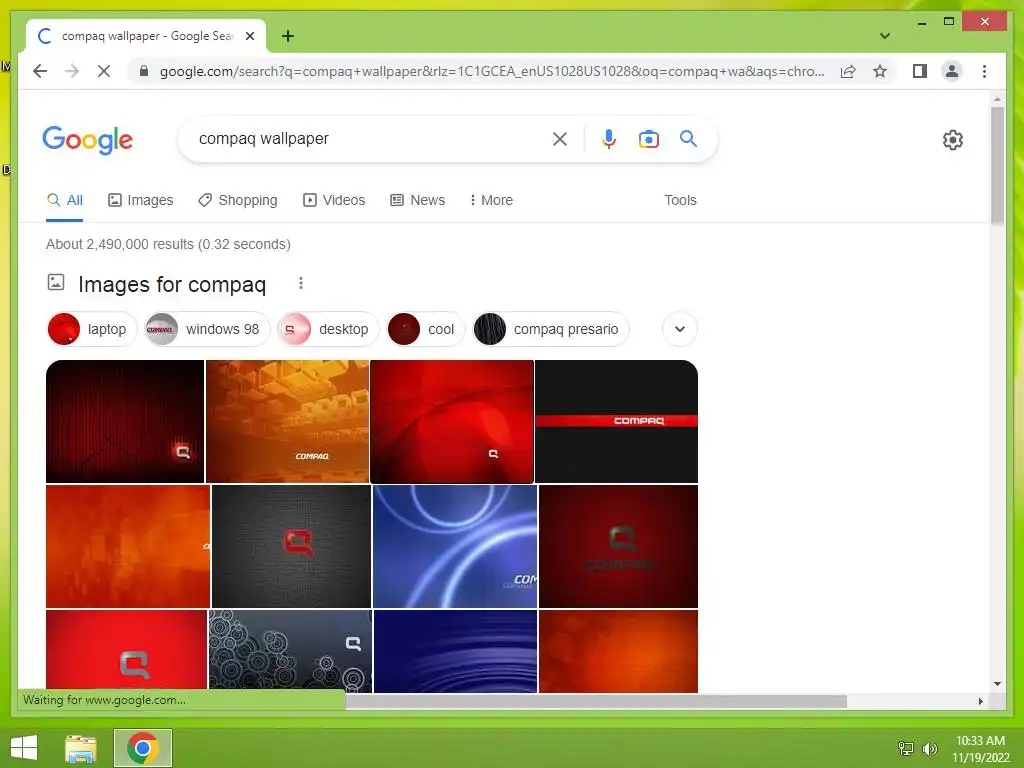This screenshot has height=768, width=1024.
Task: Open taskbar clock showing 10:33 AM
Action: 980,748
